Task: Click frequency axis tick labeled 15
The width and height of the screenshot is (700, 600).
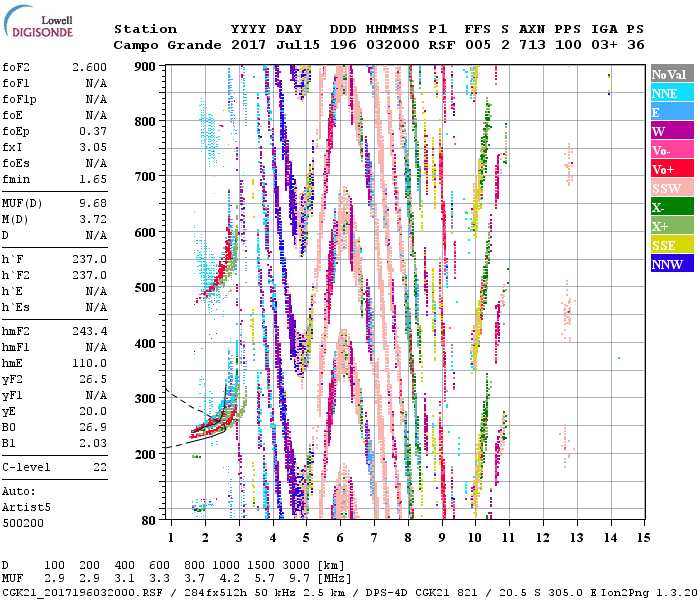Action: (643, 537)
